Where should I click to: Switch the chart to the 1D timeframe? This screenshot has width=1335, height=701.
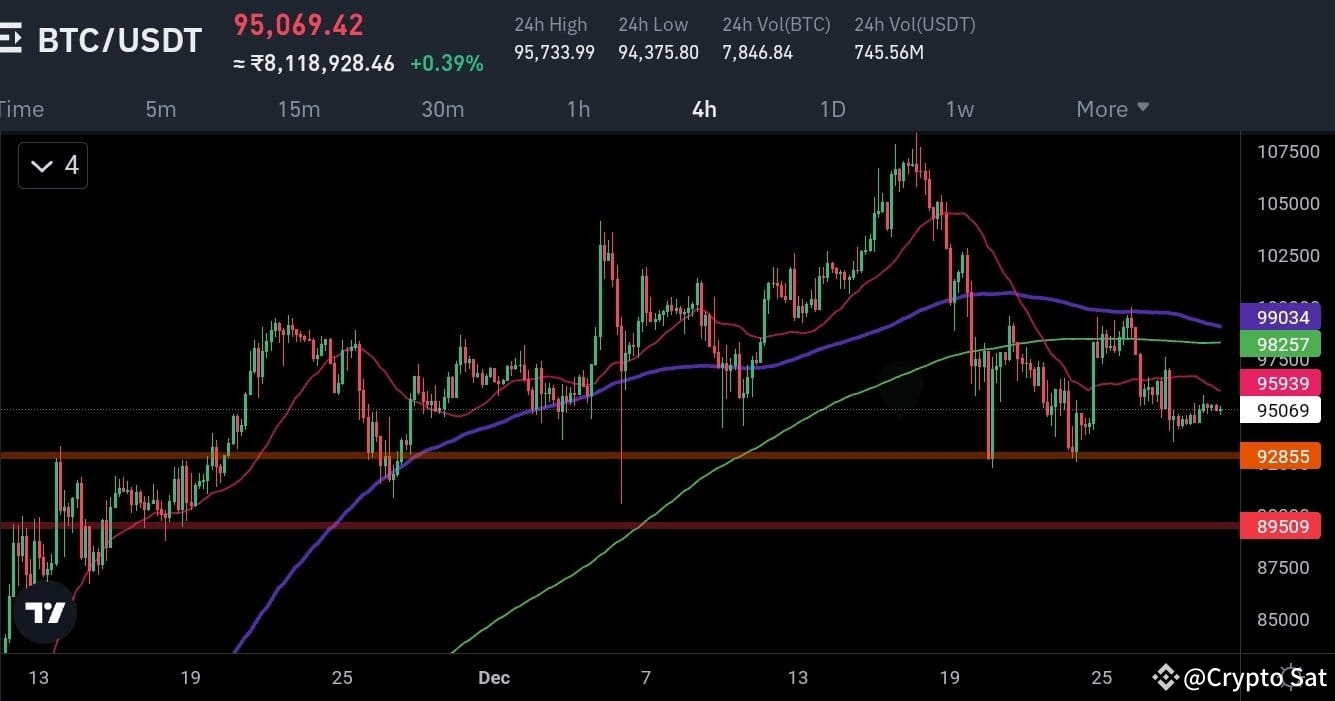(x=832, y=109)
